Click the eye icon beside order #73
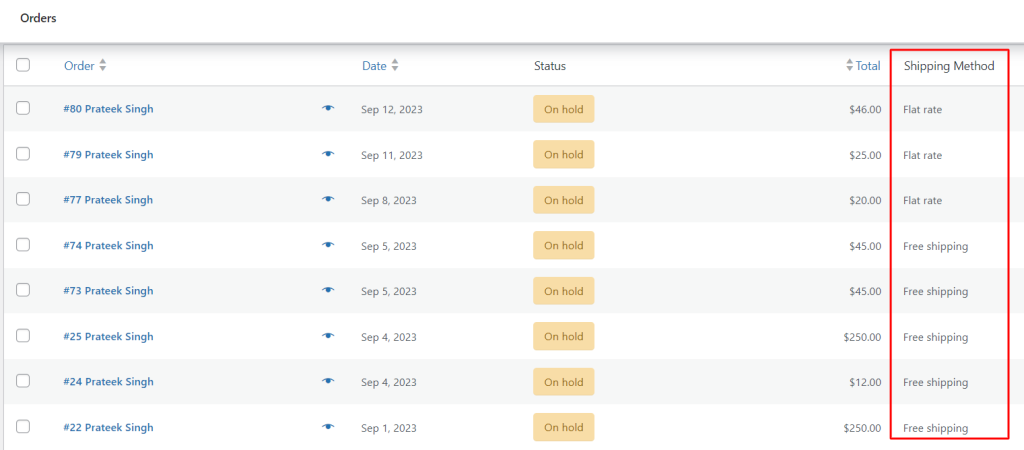The width and height of the screenshot is (1024, 450). 328,290
